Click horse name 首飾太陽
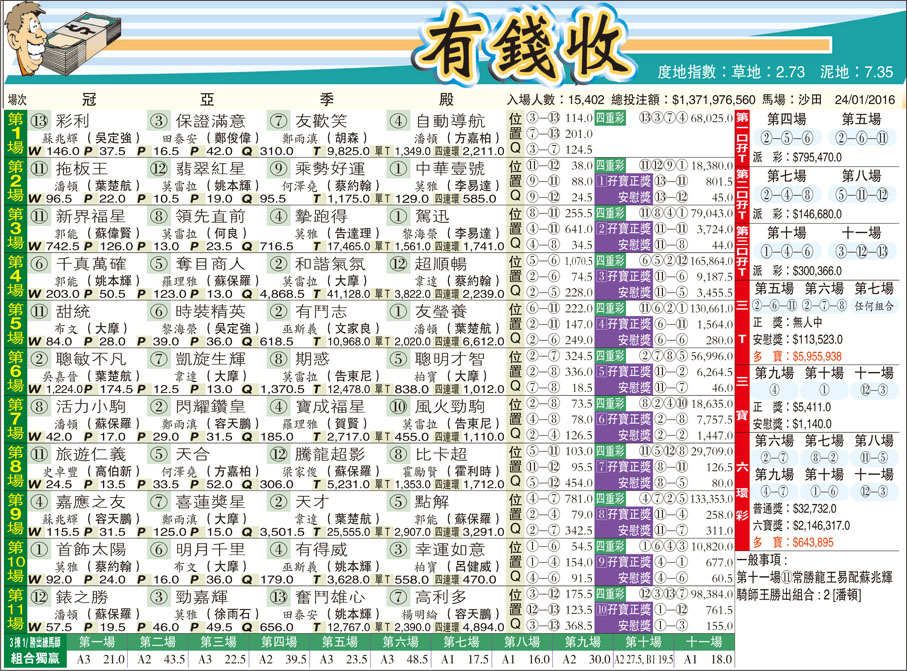This screenshot has width=907, height=671. coord(92,549)
